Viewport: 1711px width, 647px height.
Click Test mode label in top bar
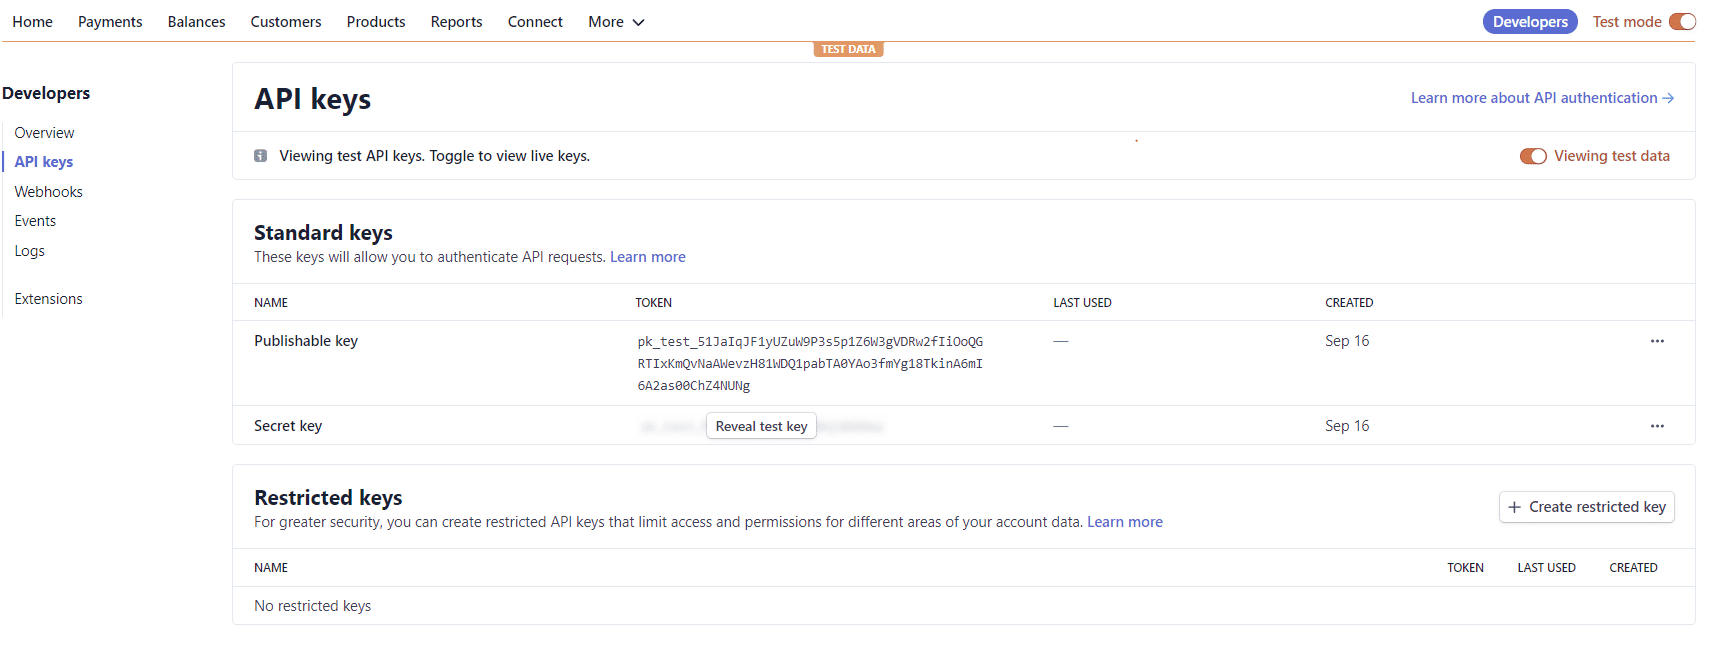point(1627,22)
